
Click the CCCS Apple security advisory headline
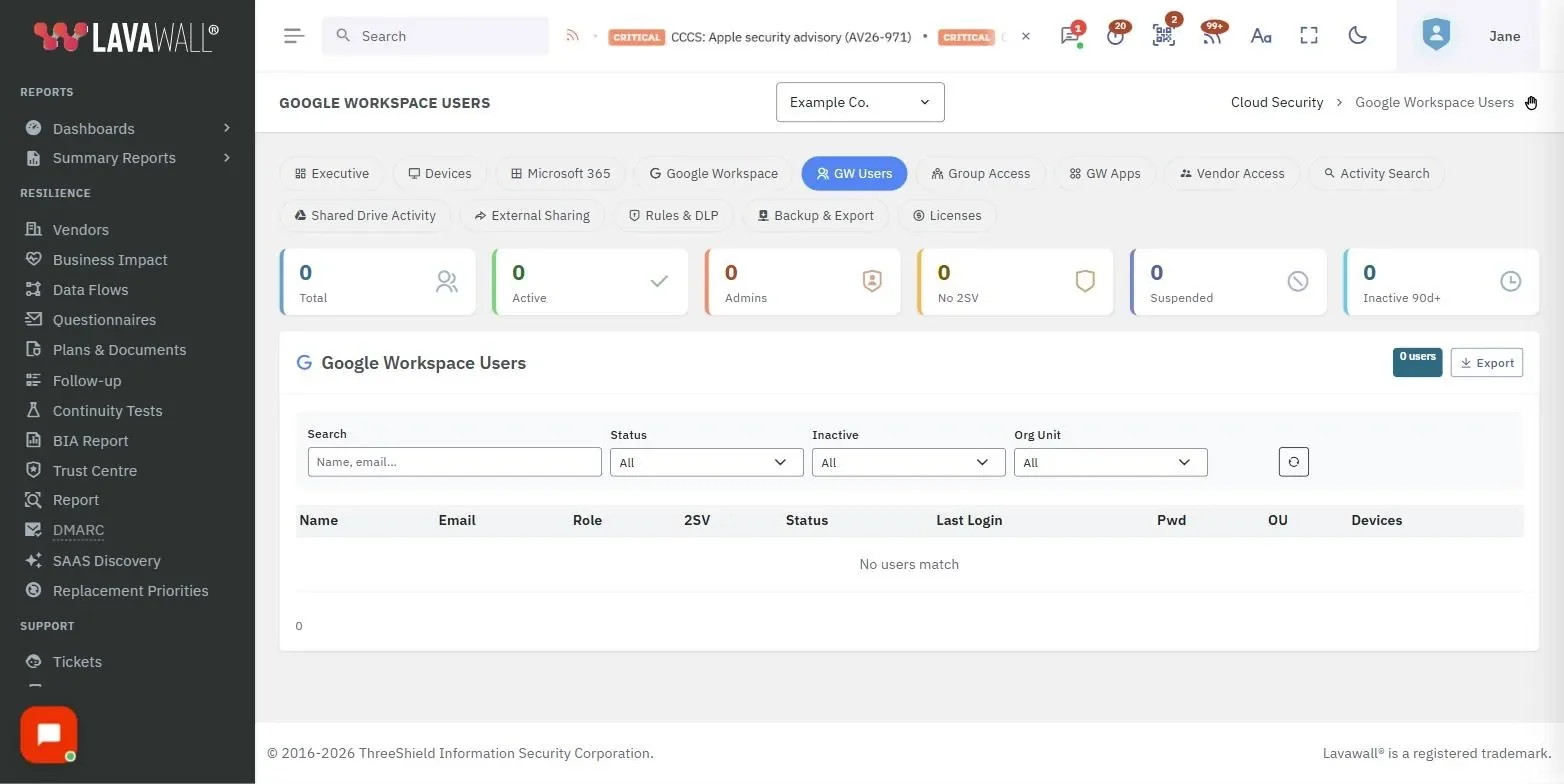click(x=791, y=37)
